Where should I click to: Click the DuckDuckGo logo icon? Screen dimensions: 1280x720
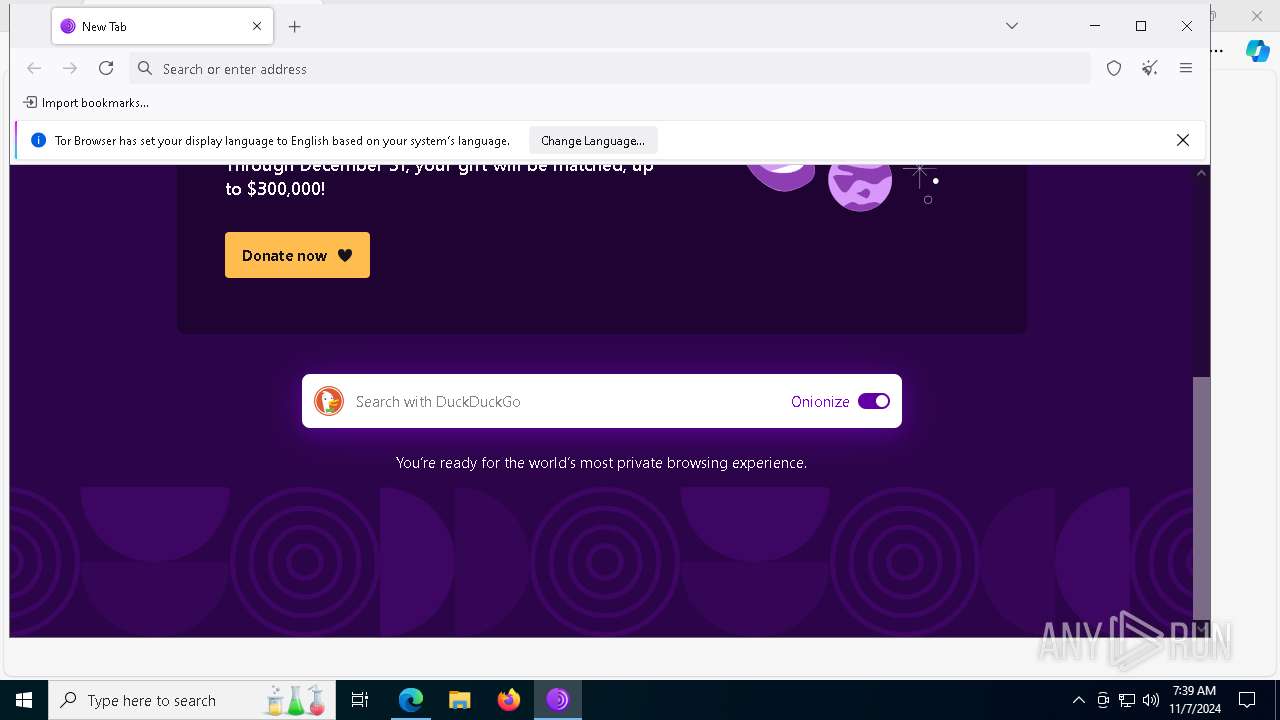(x=329, y=401)
